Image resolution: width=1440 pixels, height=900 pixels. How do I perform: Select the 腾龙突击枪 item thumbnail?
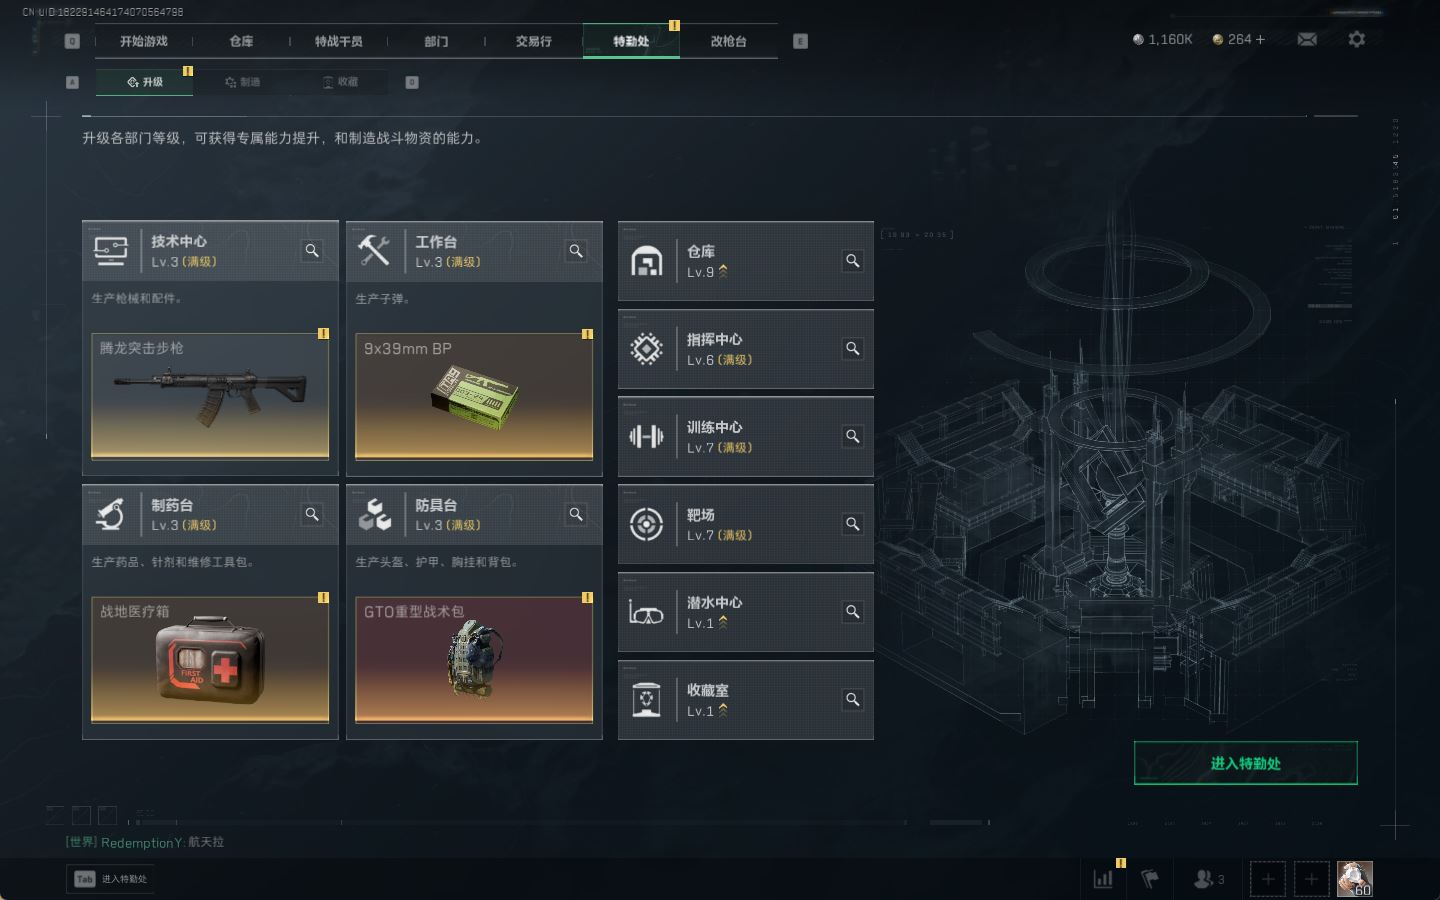tap(210, 396)
